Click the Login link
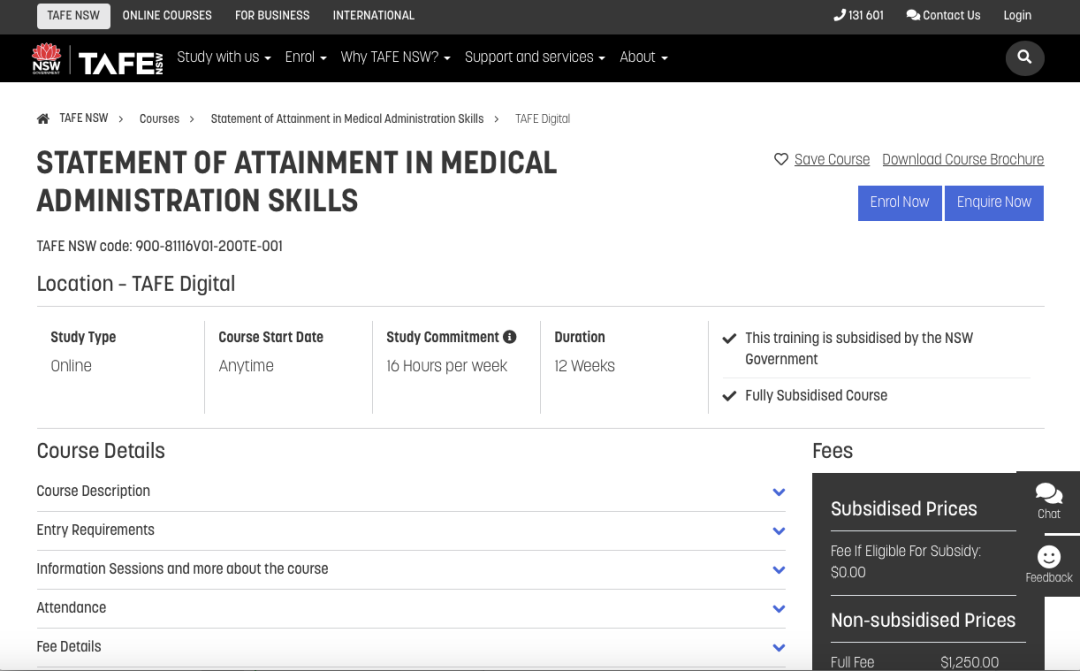 tap(1017, 15)
